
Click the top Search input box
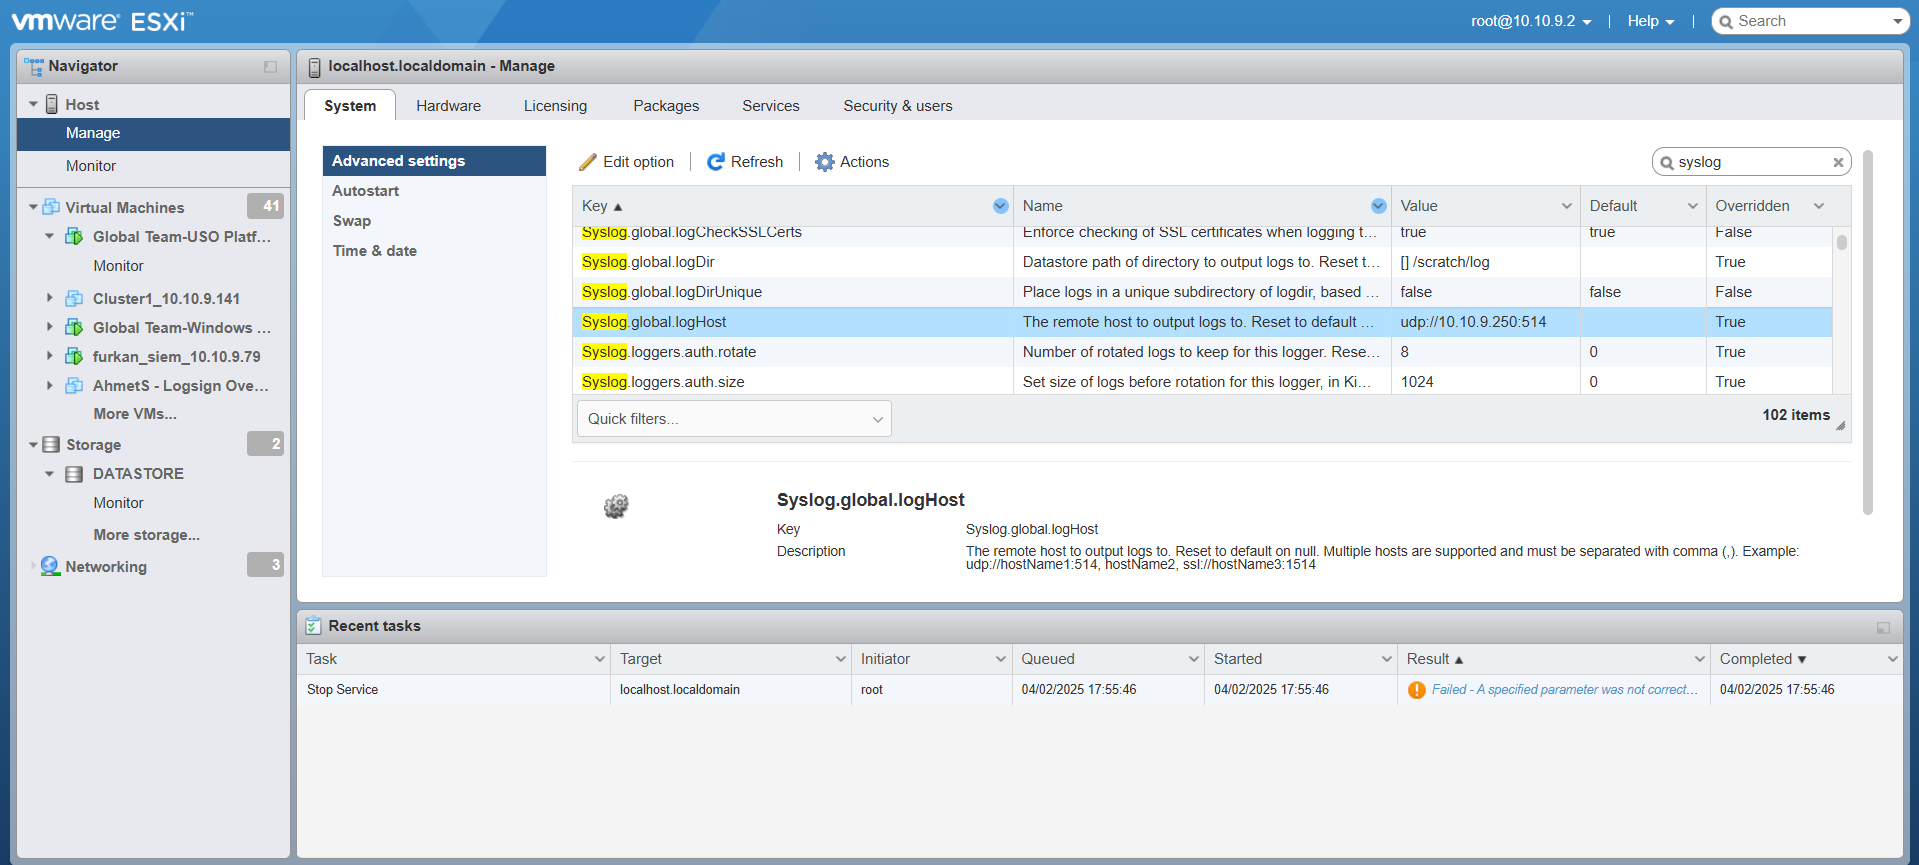[1812, 21]
